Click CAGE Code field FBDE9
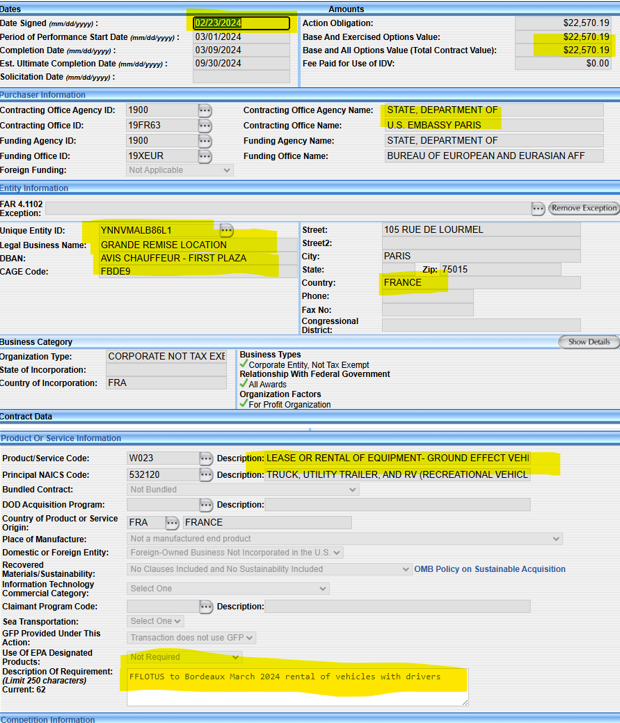Viewport: 620px width, 723px height. 198,272
